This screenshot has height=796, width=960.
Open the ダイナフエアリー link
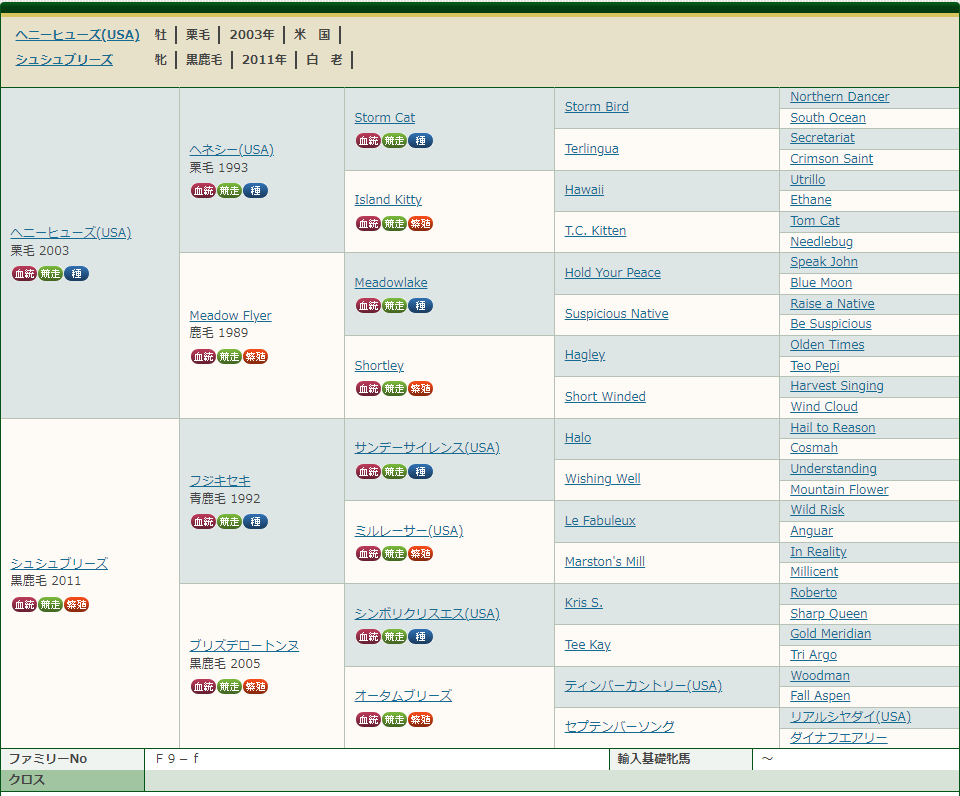click(x=838, y=738)
